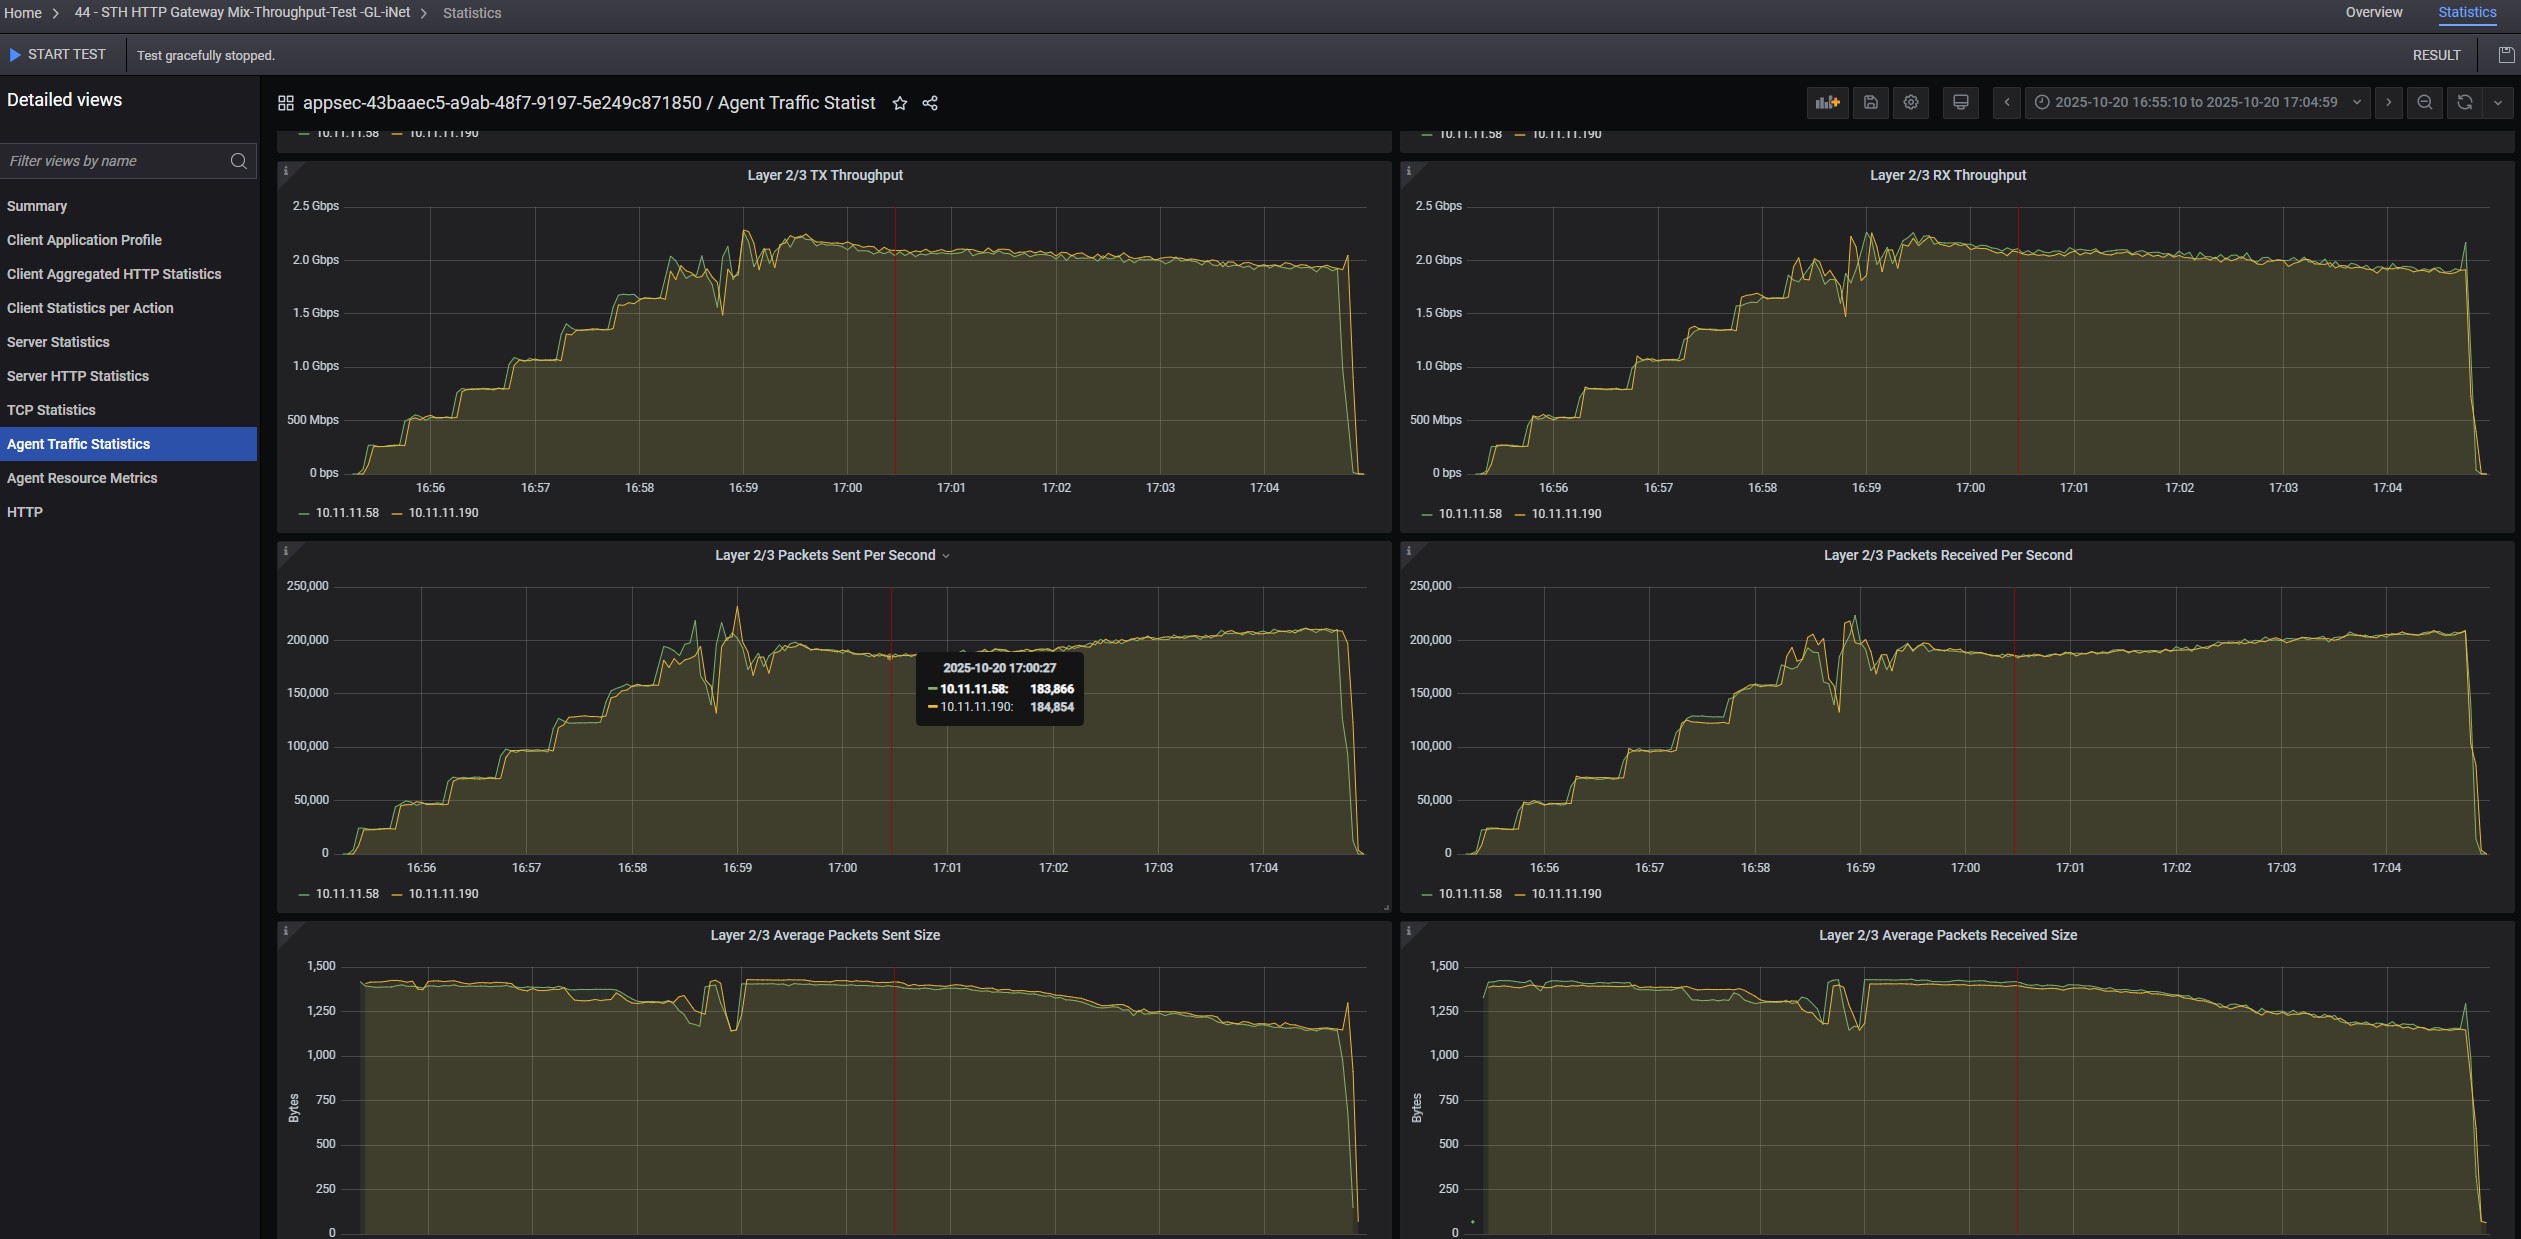Zoom out the time range
The width and height of the screenshot is (2521, 1239).
[x=2424, y=103]
